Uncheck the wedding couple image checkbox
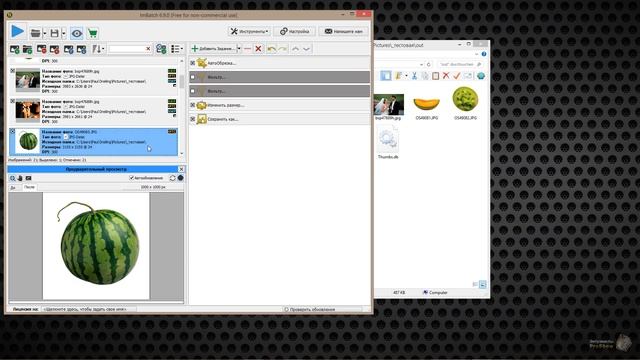 [13, 71]
